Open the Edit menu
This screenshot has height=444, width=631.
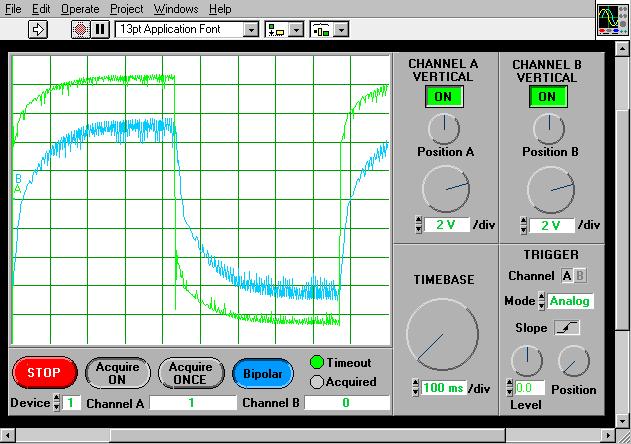(x=41, y=9)
